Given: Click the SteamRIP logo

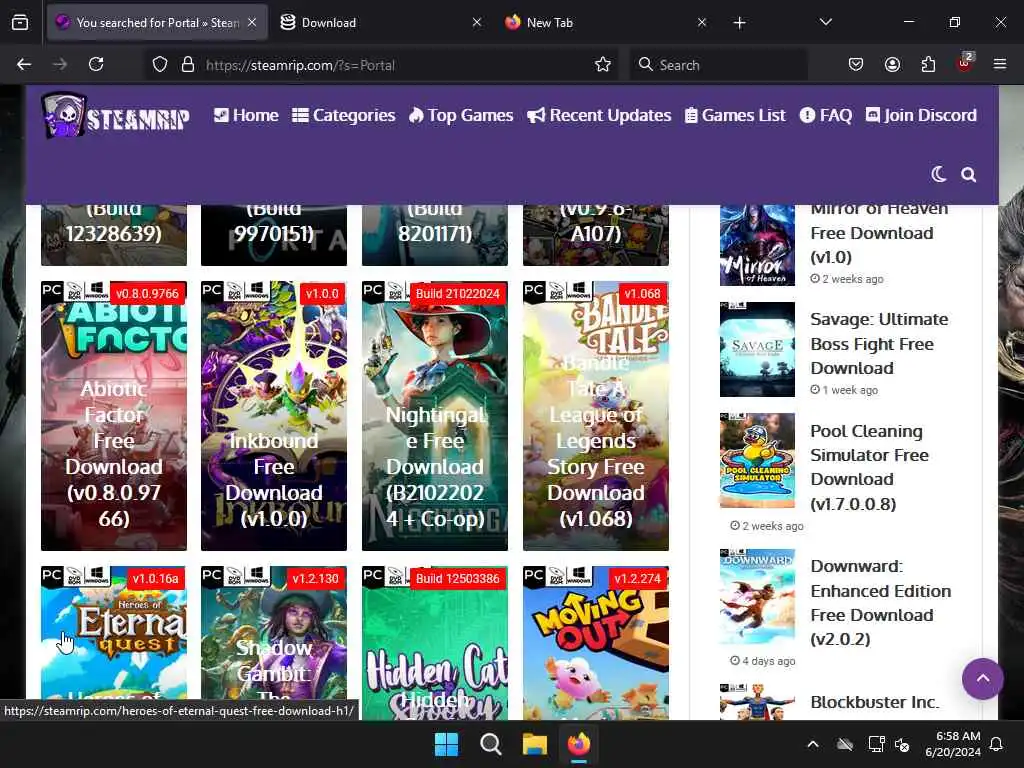Looking at the screenshot, I should 115,116.
